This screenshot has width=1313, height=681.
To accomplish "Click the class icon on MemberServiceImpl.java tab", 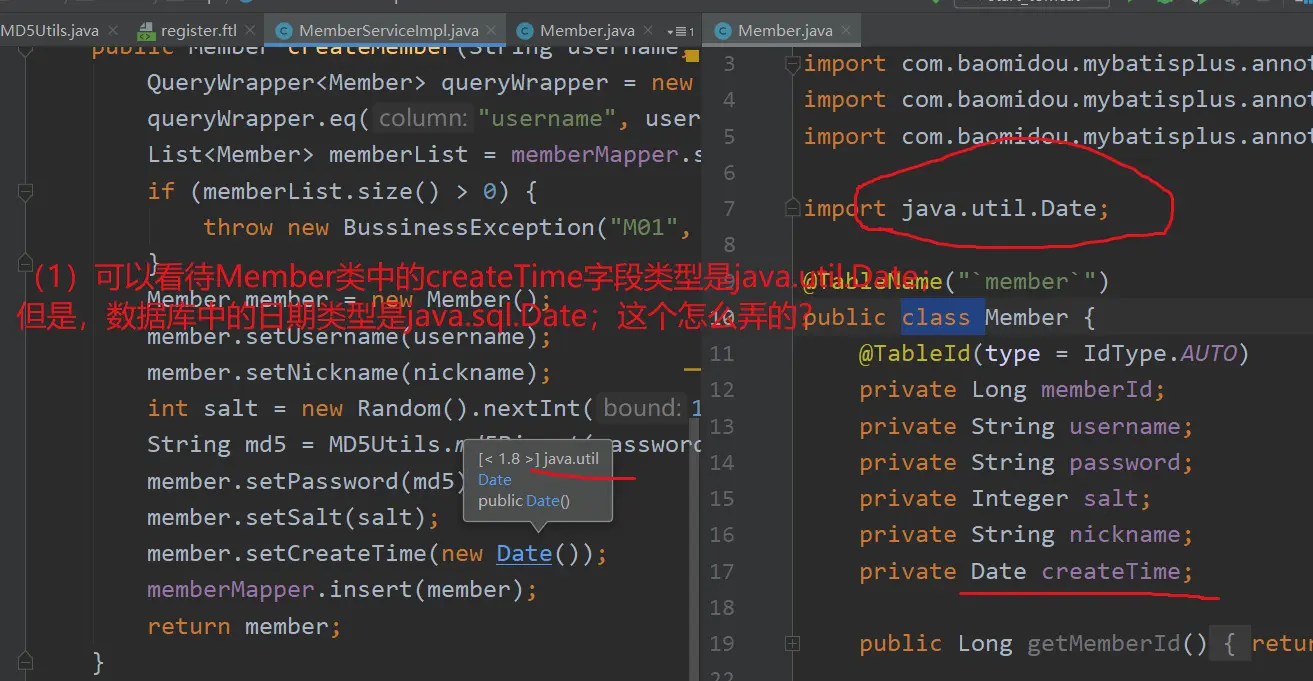I will click(x=283, y=32).
